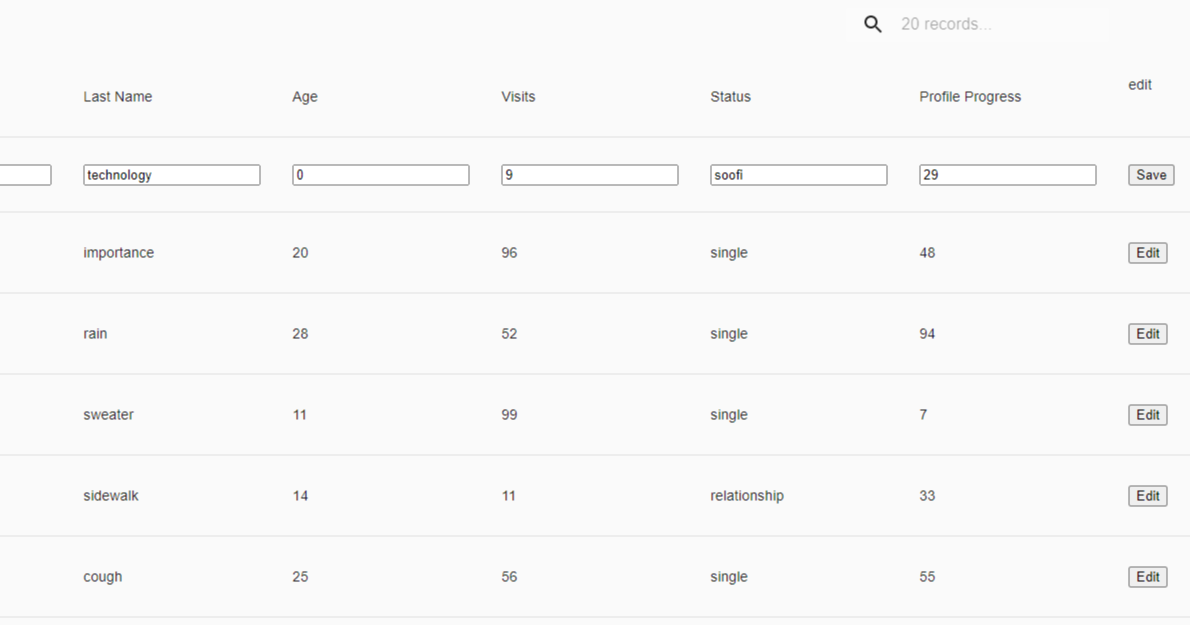Click the search magnifier icon
The height and width of the screenshot is (625, 1190).
tap(873, 25)
